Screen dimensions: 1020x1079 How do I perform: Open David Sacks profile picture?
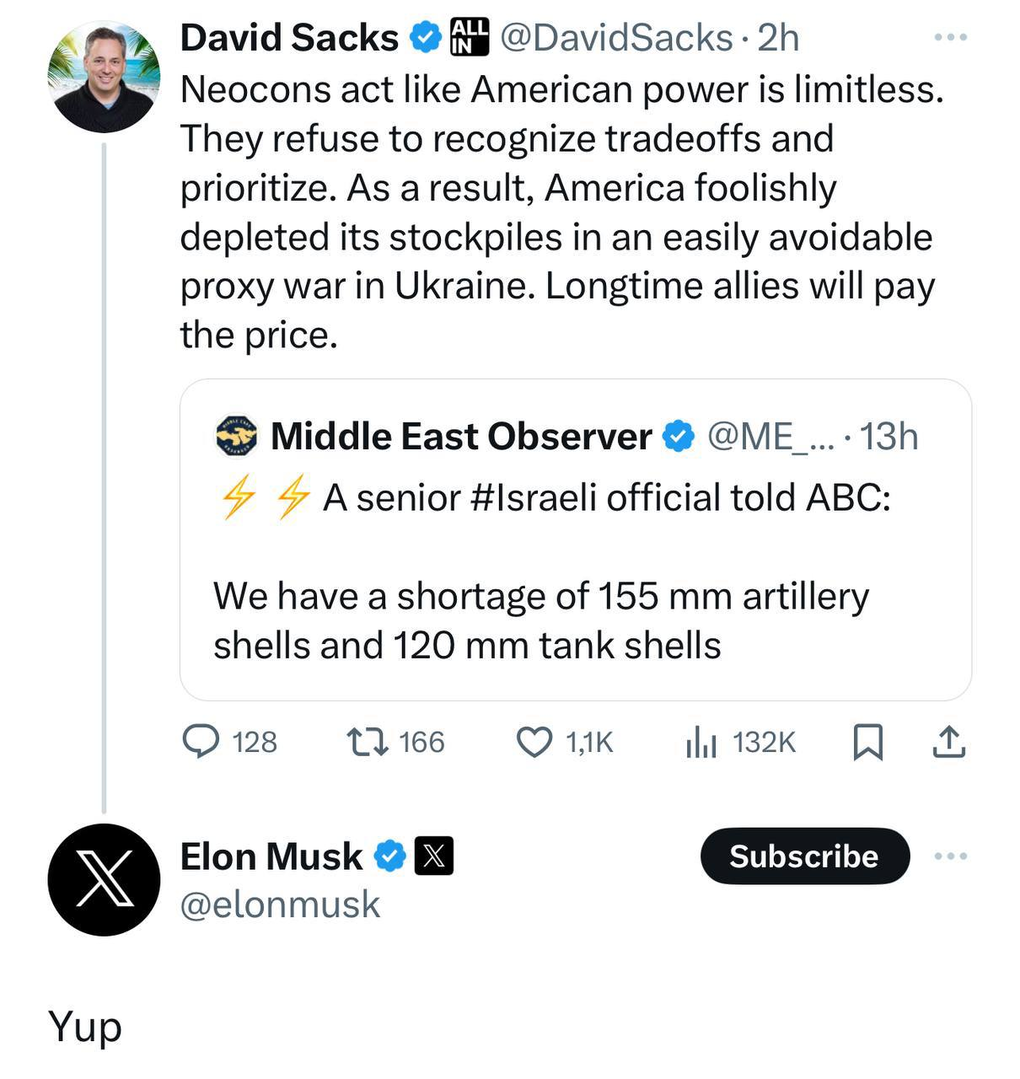click(x=104, y=78)
